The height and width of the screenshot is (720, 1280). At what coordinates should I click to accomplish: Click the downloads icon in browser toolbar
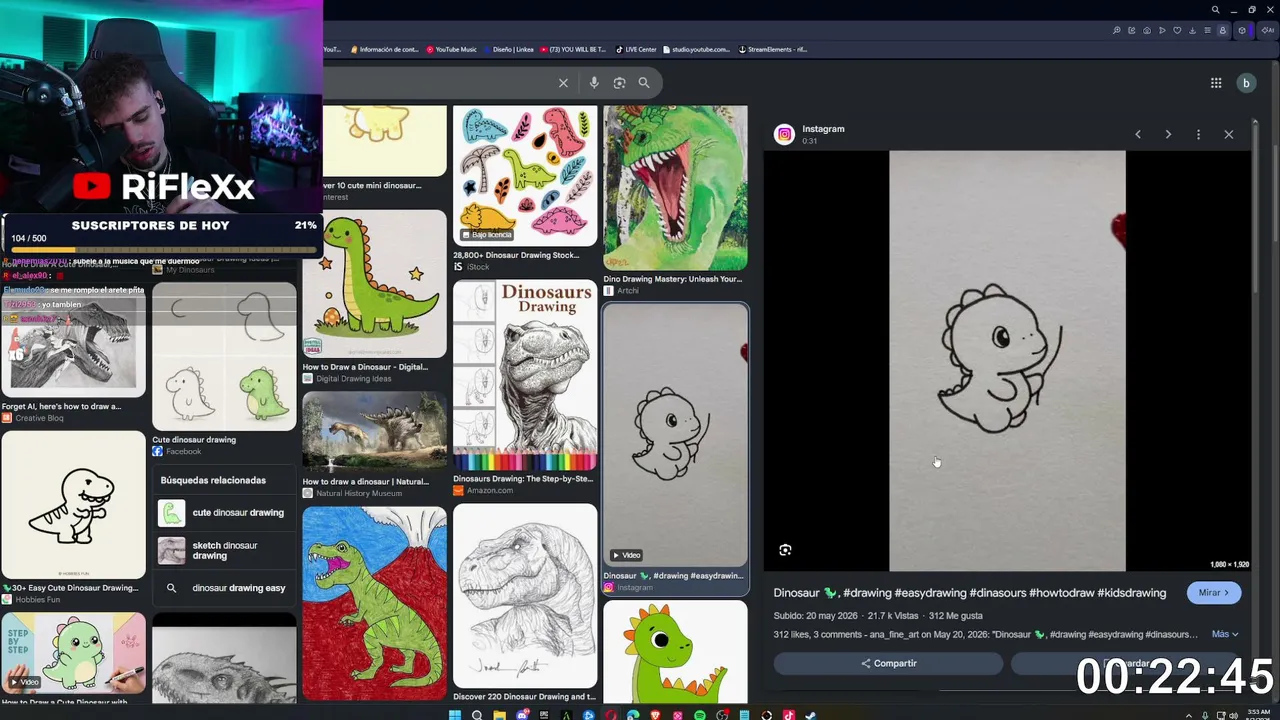[1192, 30]
